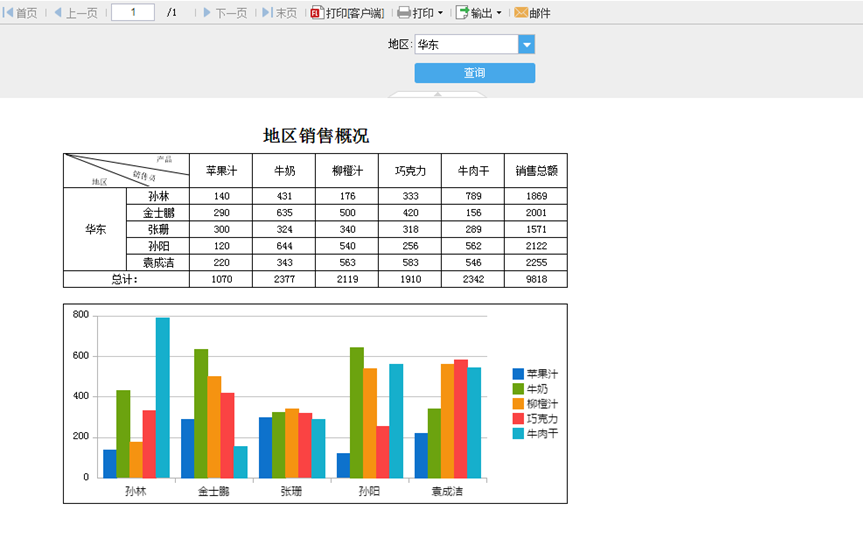The width and height of the screenshot is (863, 538).
Task: Click 金士鹏 牛奶 value 635
Action: pos(284,213)
